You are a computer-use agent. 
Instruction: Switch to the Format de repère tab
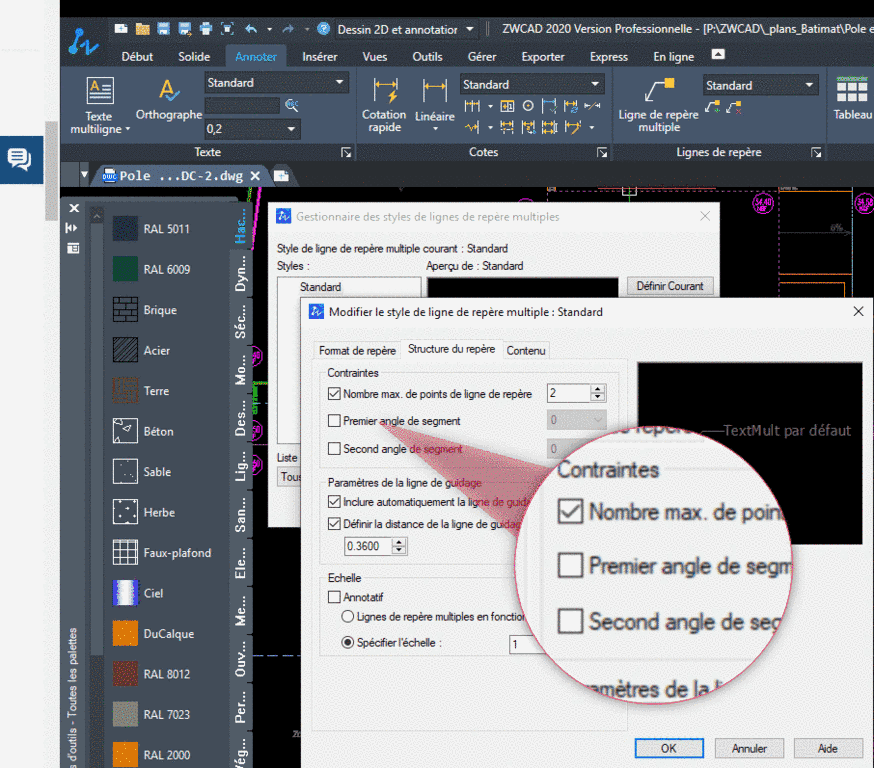(357, 351)
